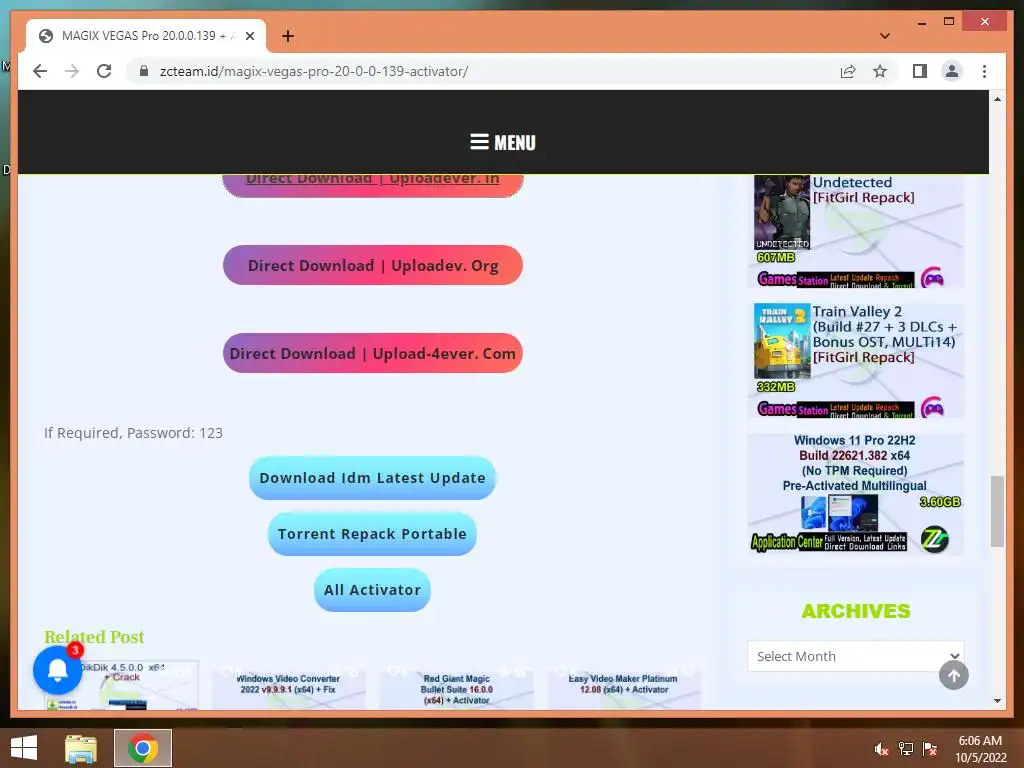Image resolution: width=1024 pixels, height=768 pixels.
Task: Open the Undetected [FitGirl Repack] post title
Action: (x=863, y=190)
